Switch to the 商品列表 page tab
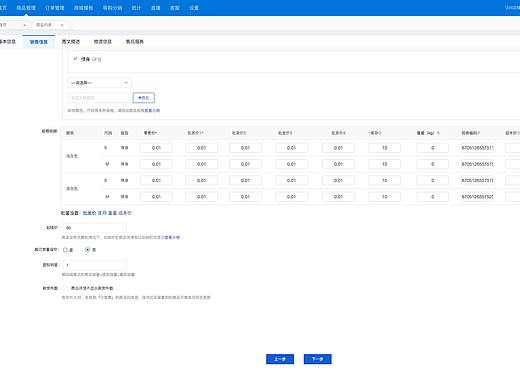This screenshot has height=390, width=520. [44, 25]
